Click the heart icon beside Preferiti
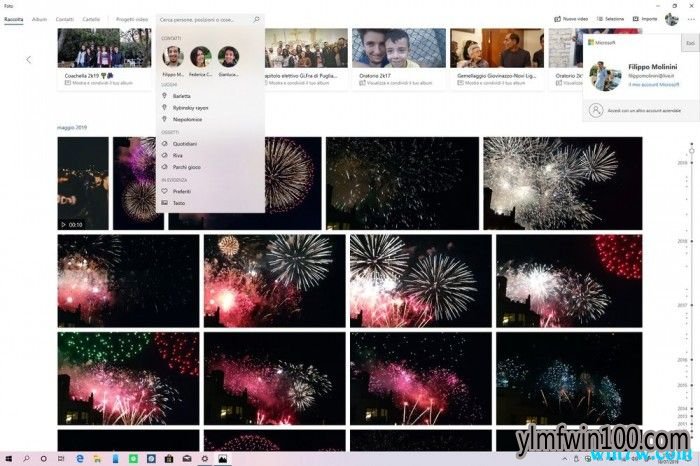The height and width of the screenshot is (466, 700). pos(164,191)
